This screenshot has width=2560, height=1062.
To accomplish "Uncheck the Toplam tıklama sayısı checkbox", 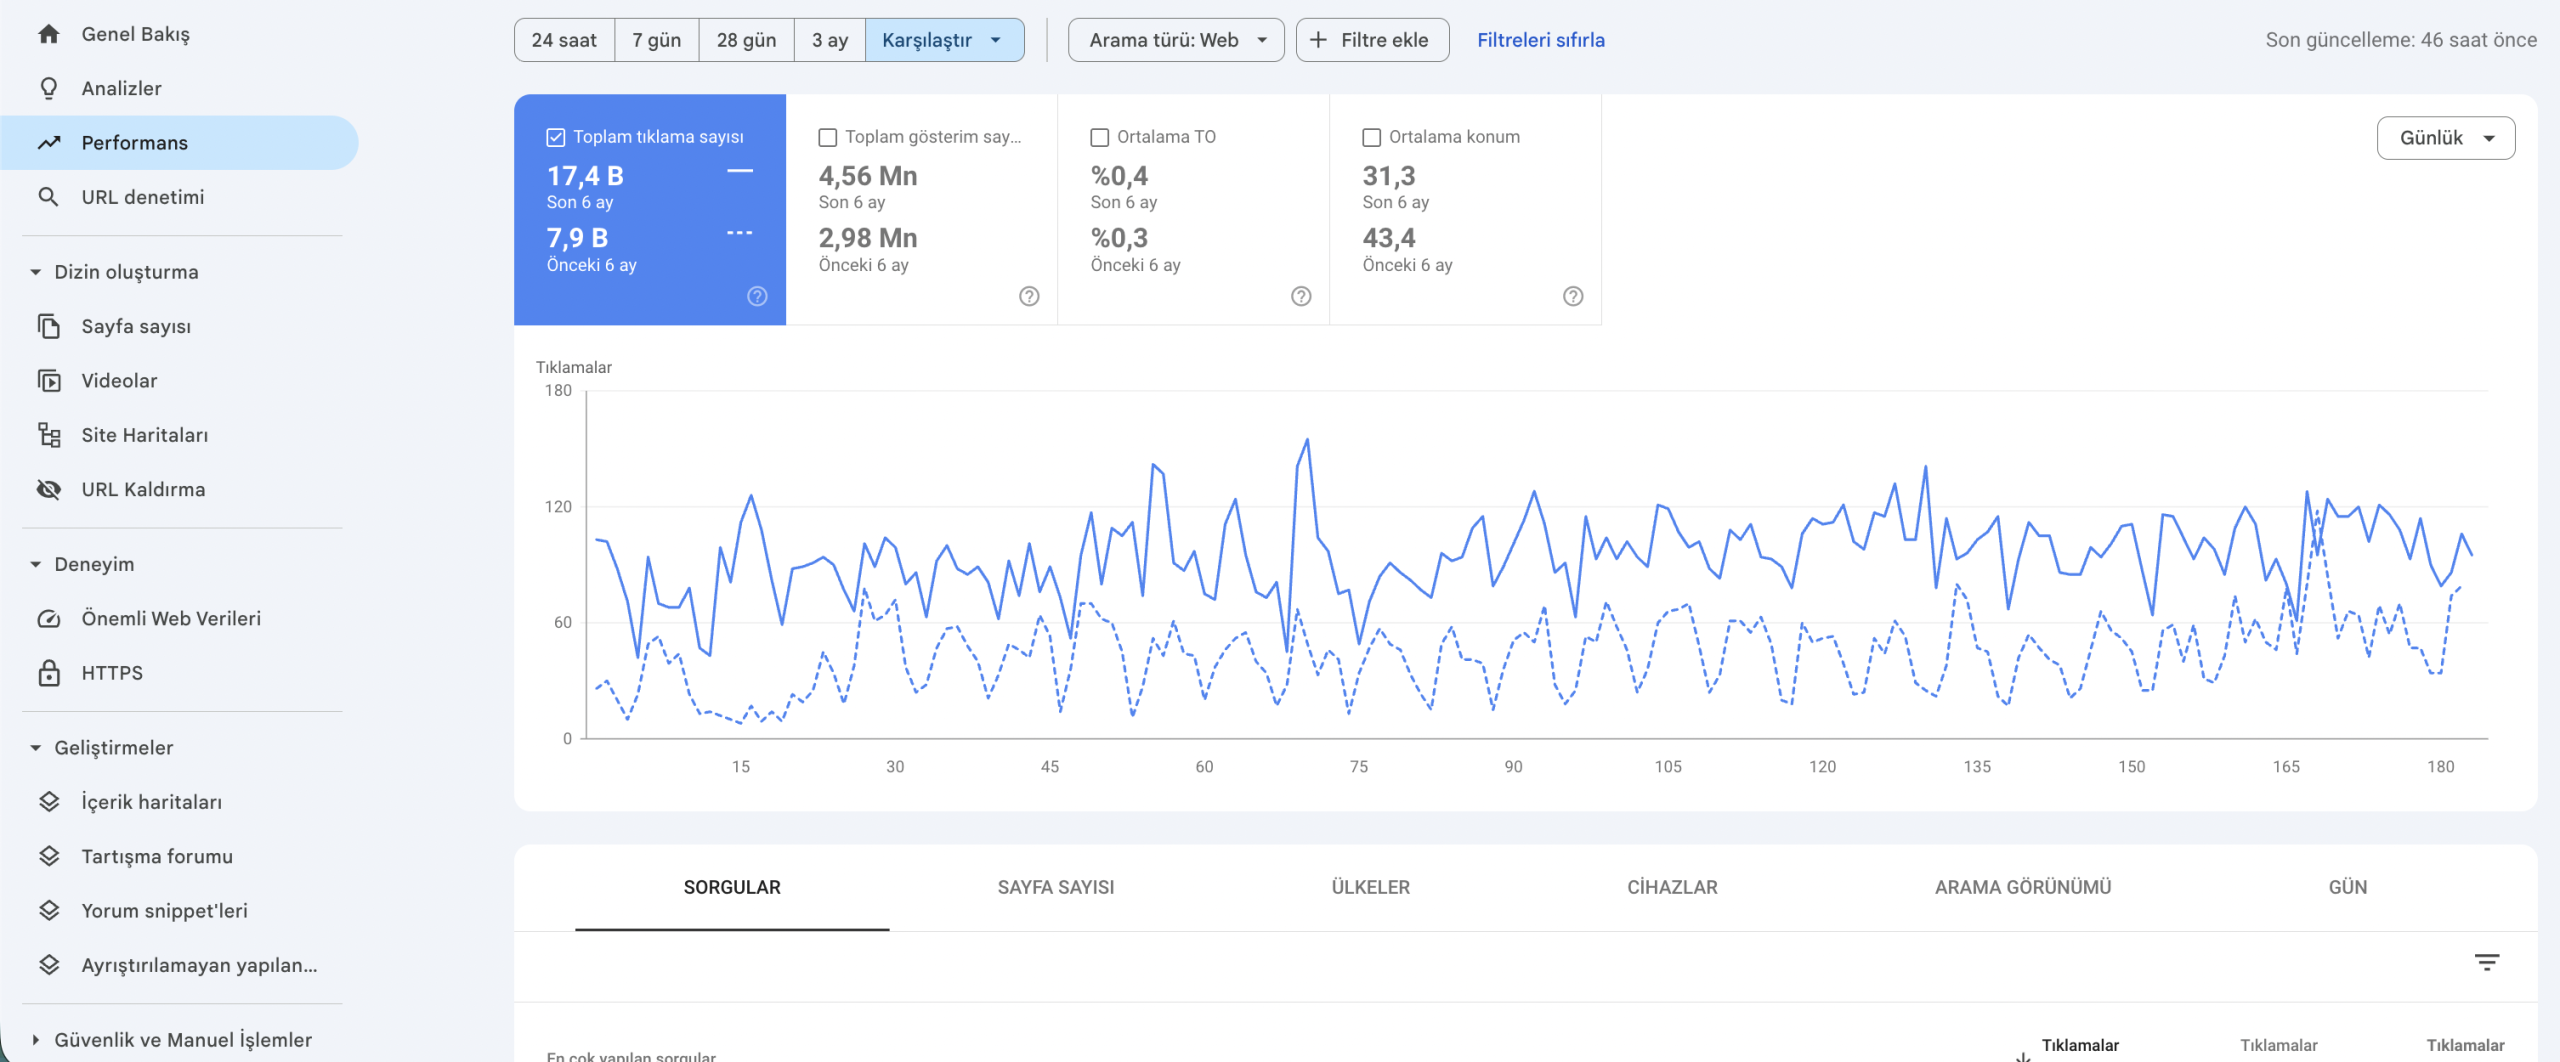I will (x=556, y=137).
